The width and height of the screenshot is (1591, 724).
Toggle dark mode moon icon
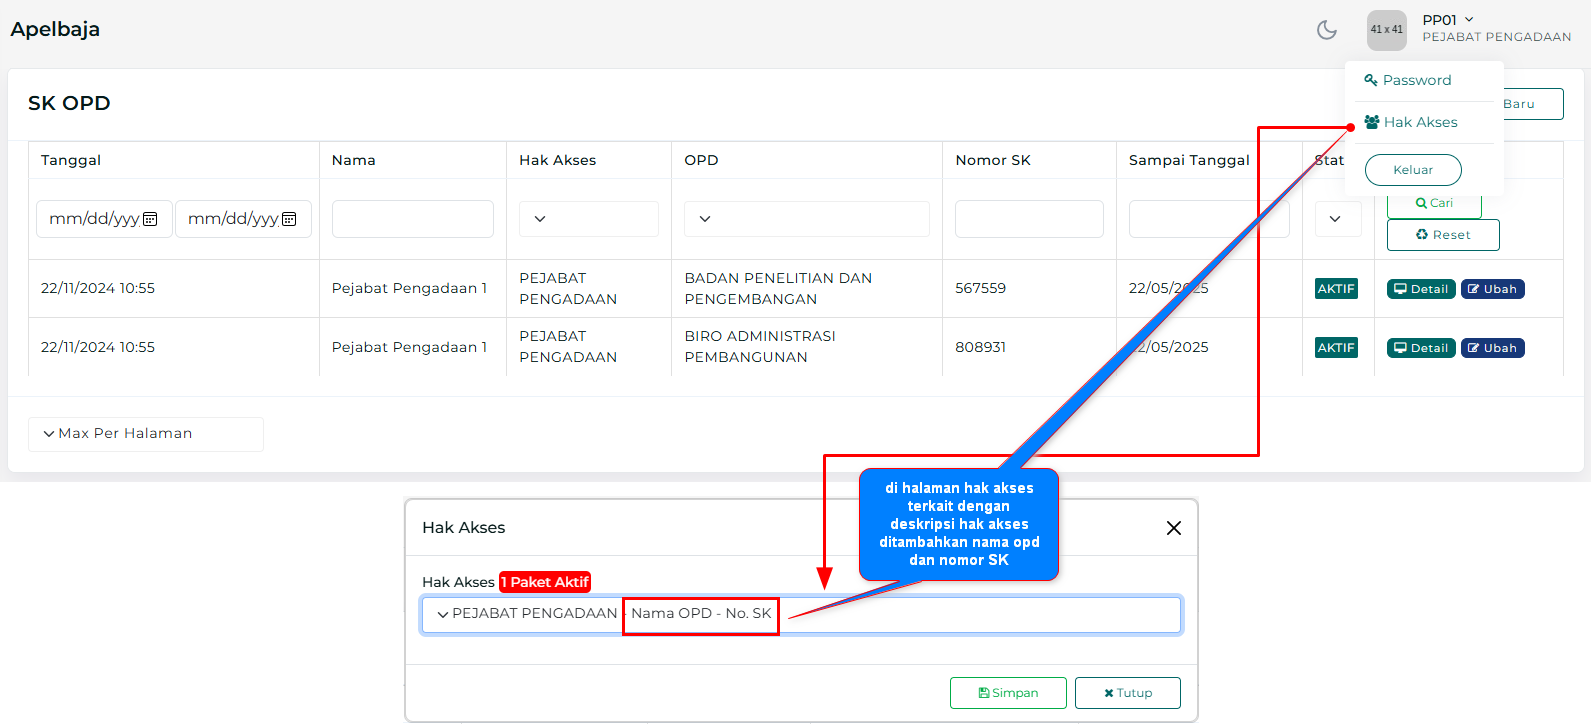pyautogui.click(x=1326, y=30)
